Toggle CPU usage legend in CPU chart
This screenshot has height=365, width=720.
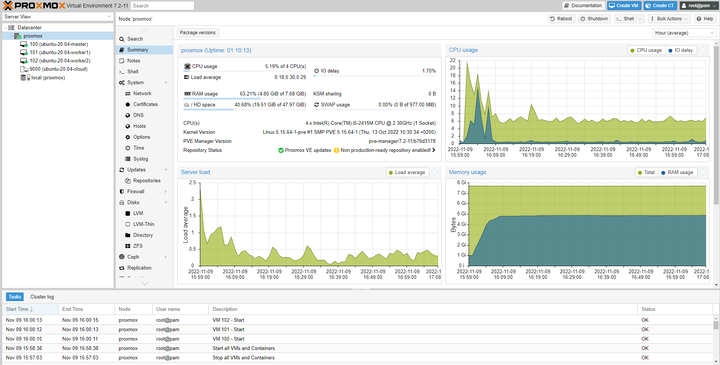(646, 50)
